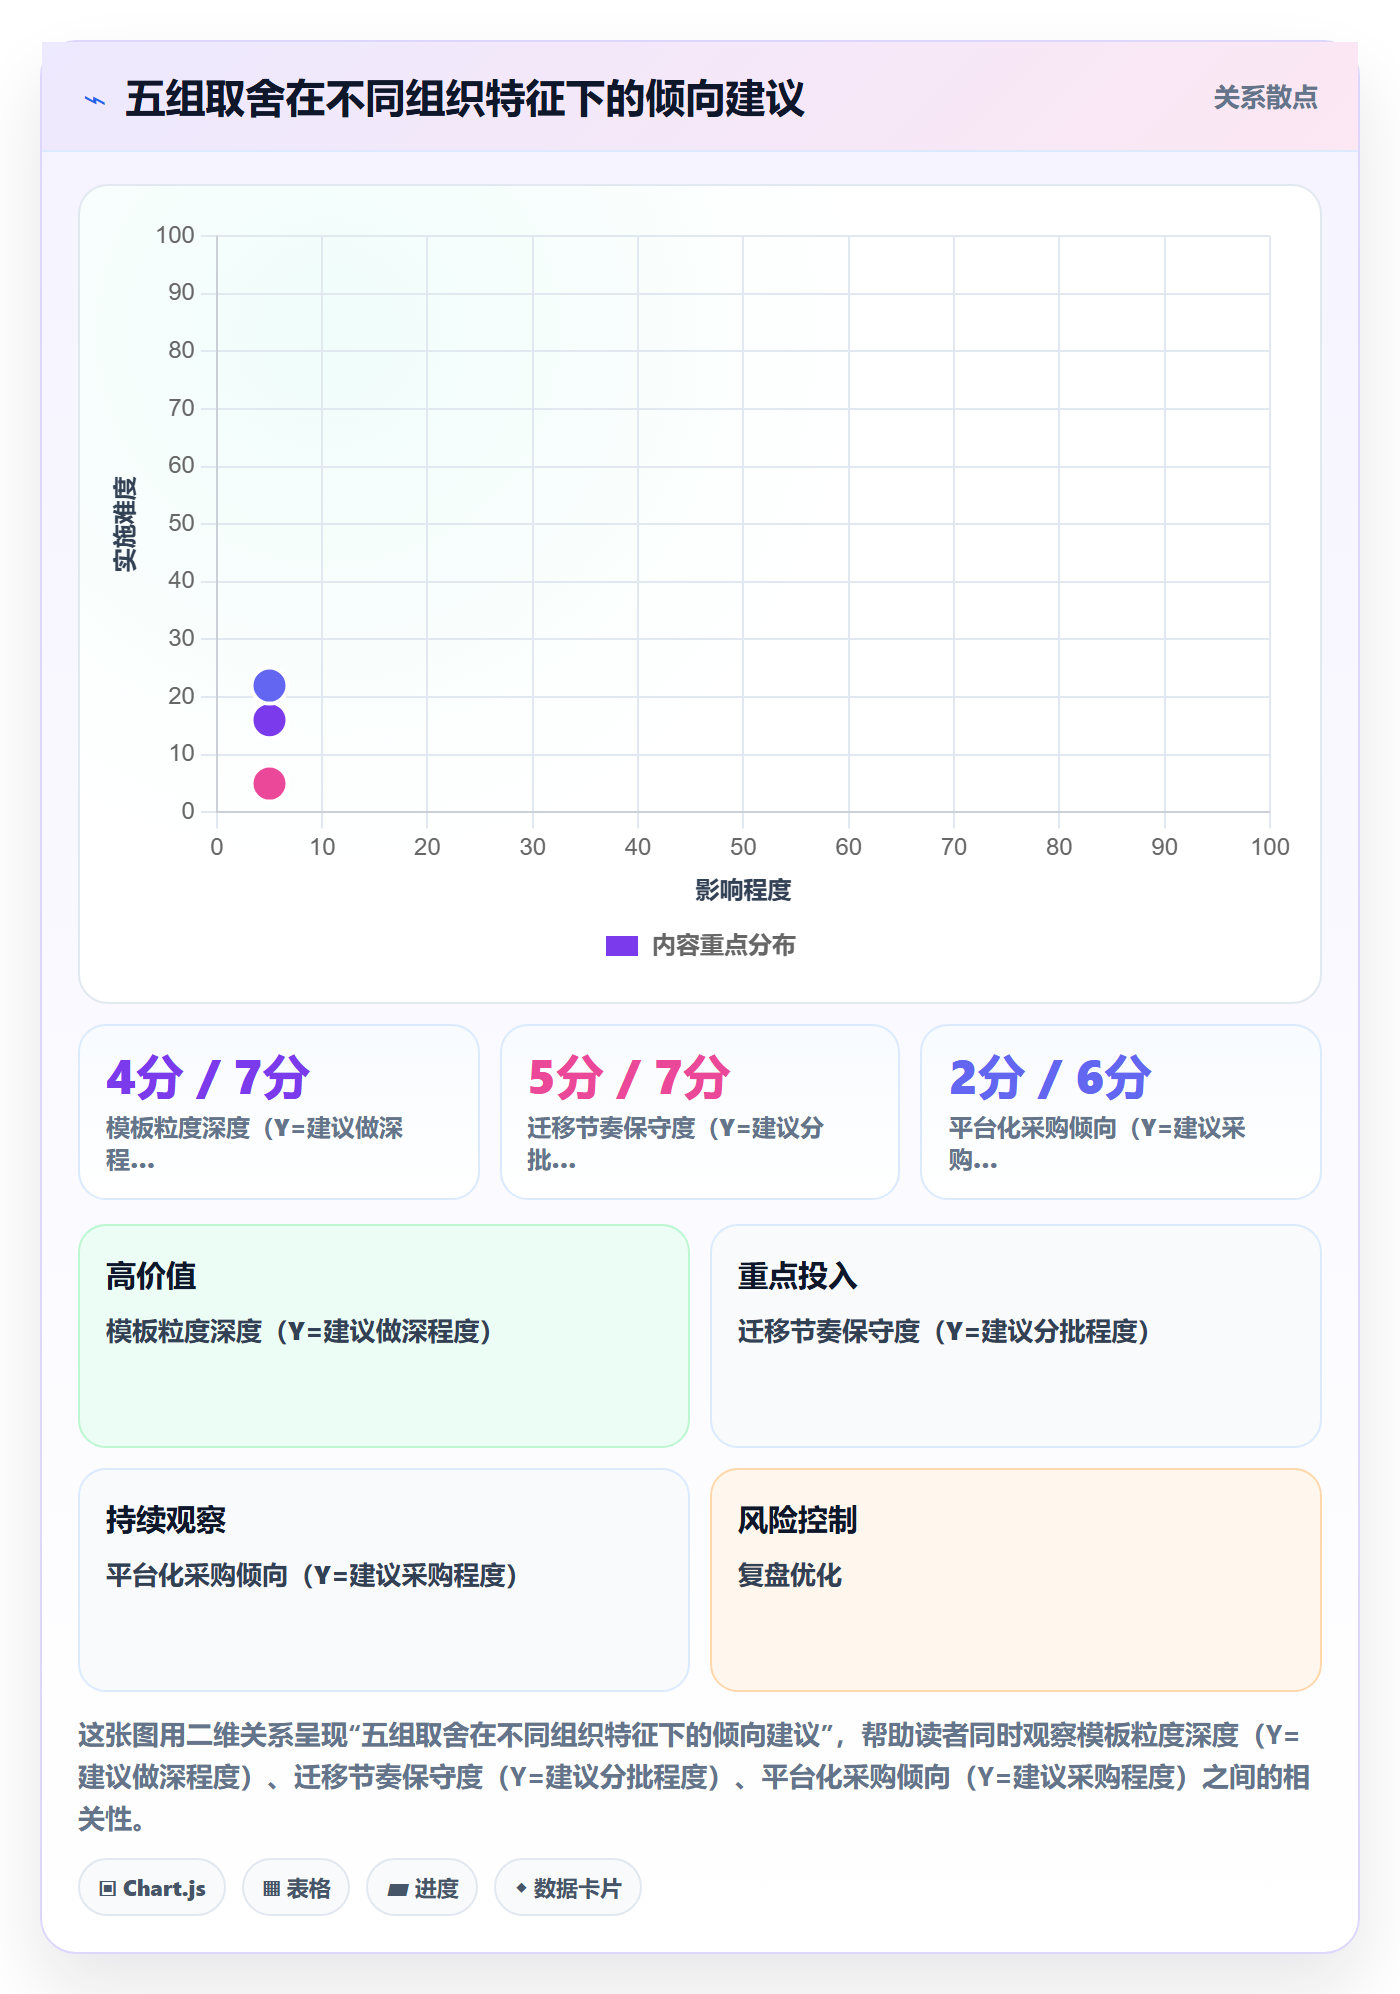Select the blue scatter point near 22

coord(269,685)
